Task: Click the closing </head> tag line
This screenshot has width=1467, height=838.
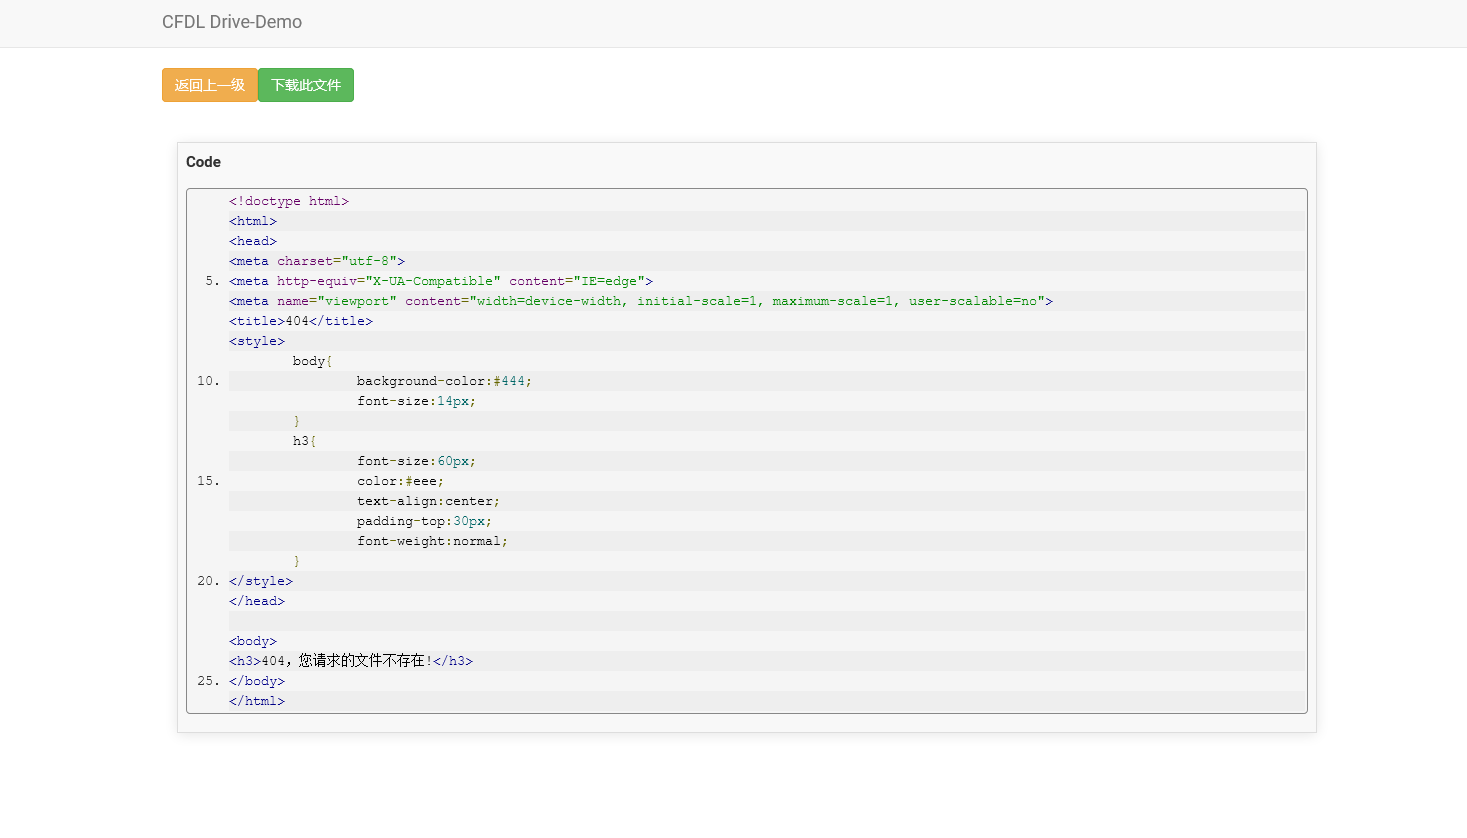Action: [x=767, y=601]
